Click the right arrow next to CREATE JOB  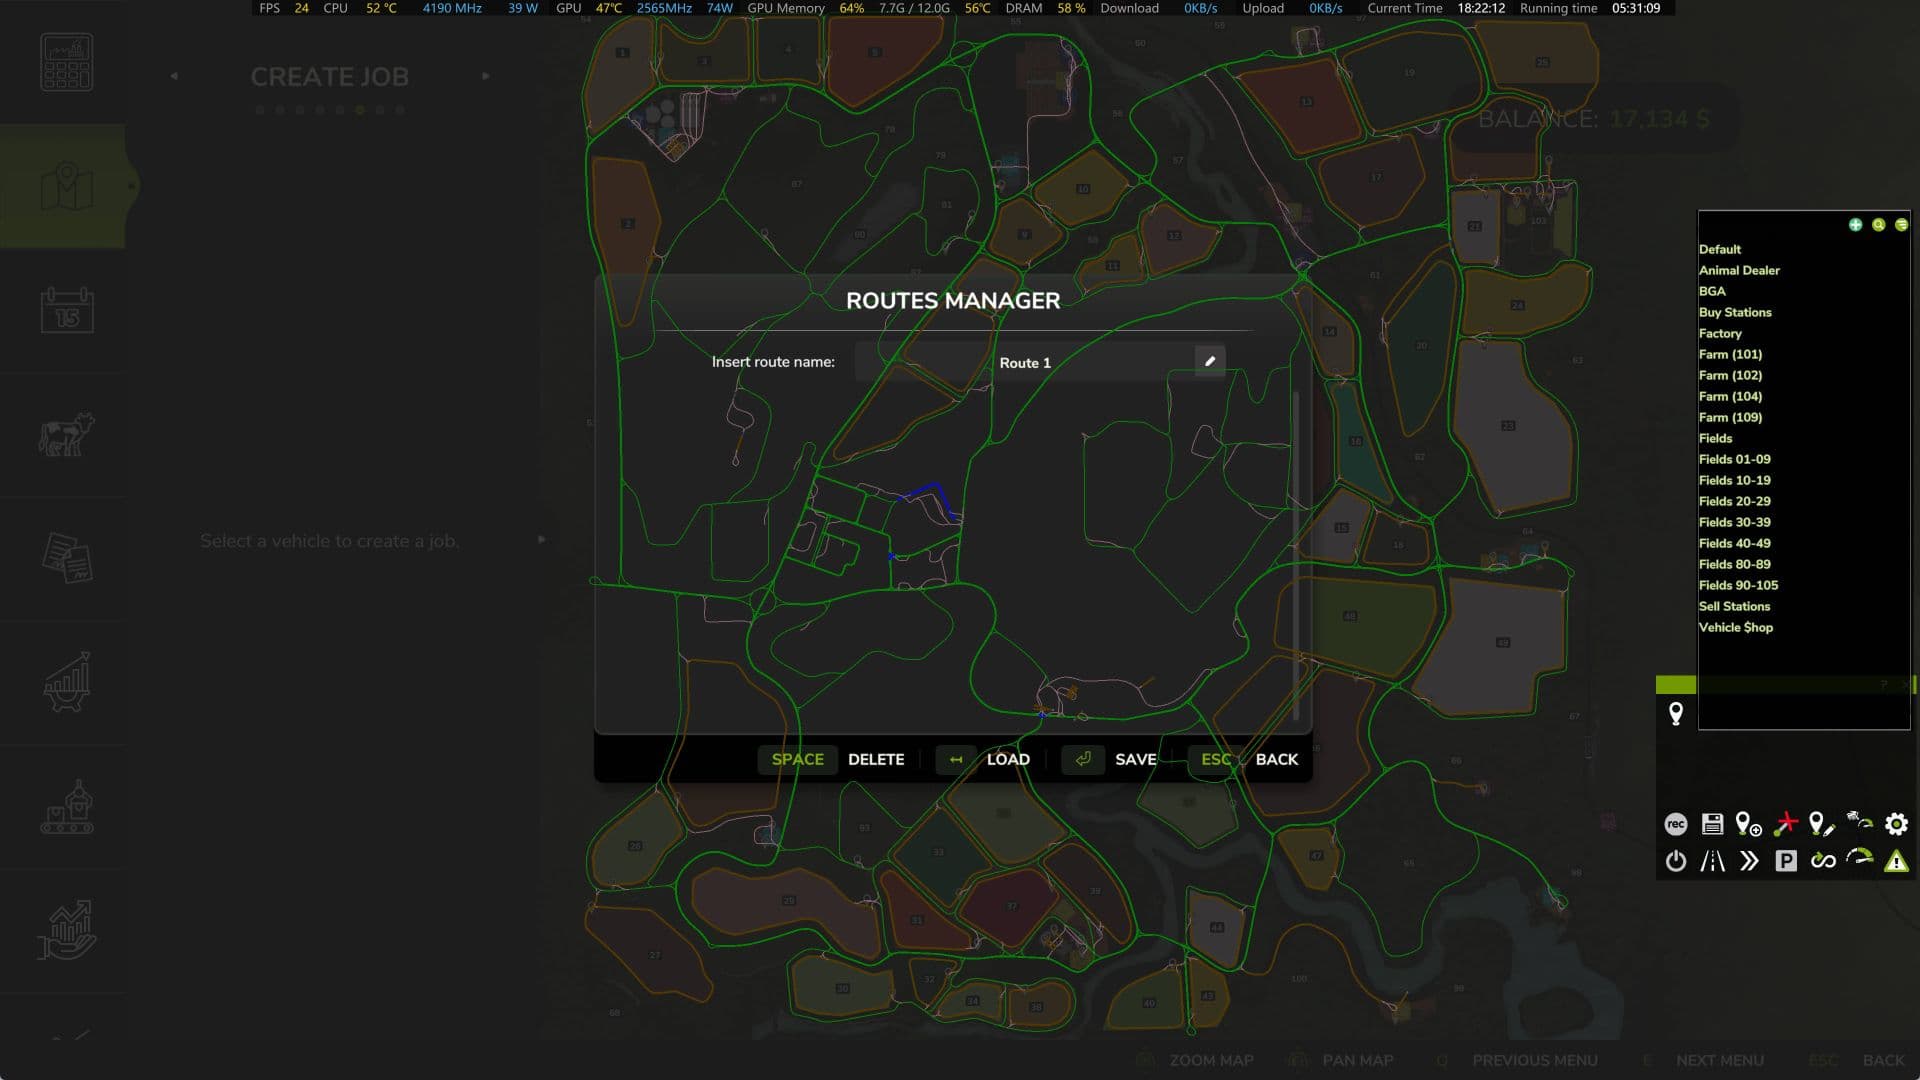point(486,76)
